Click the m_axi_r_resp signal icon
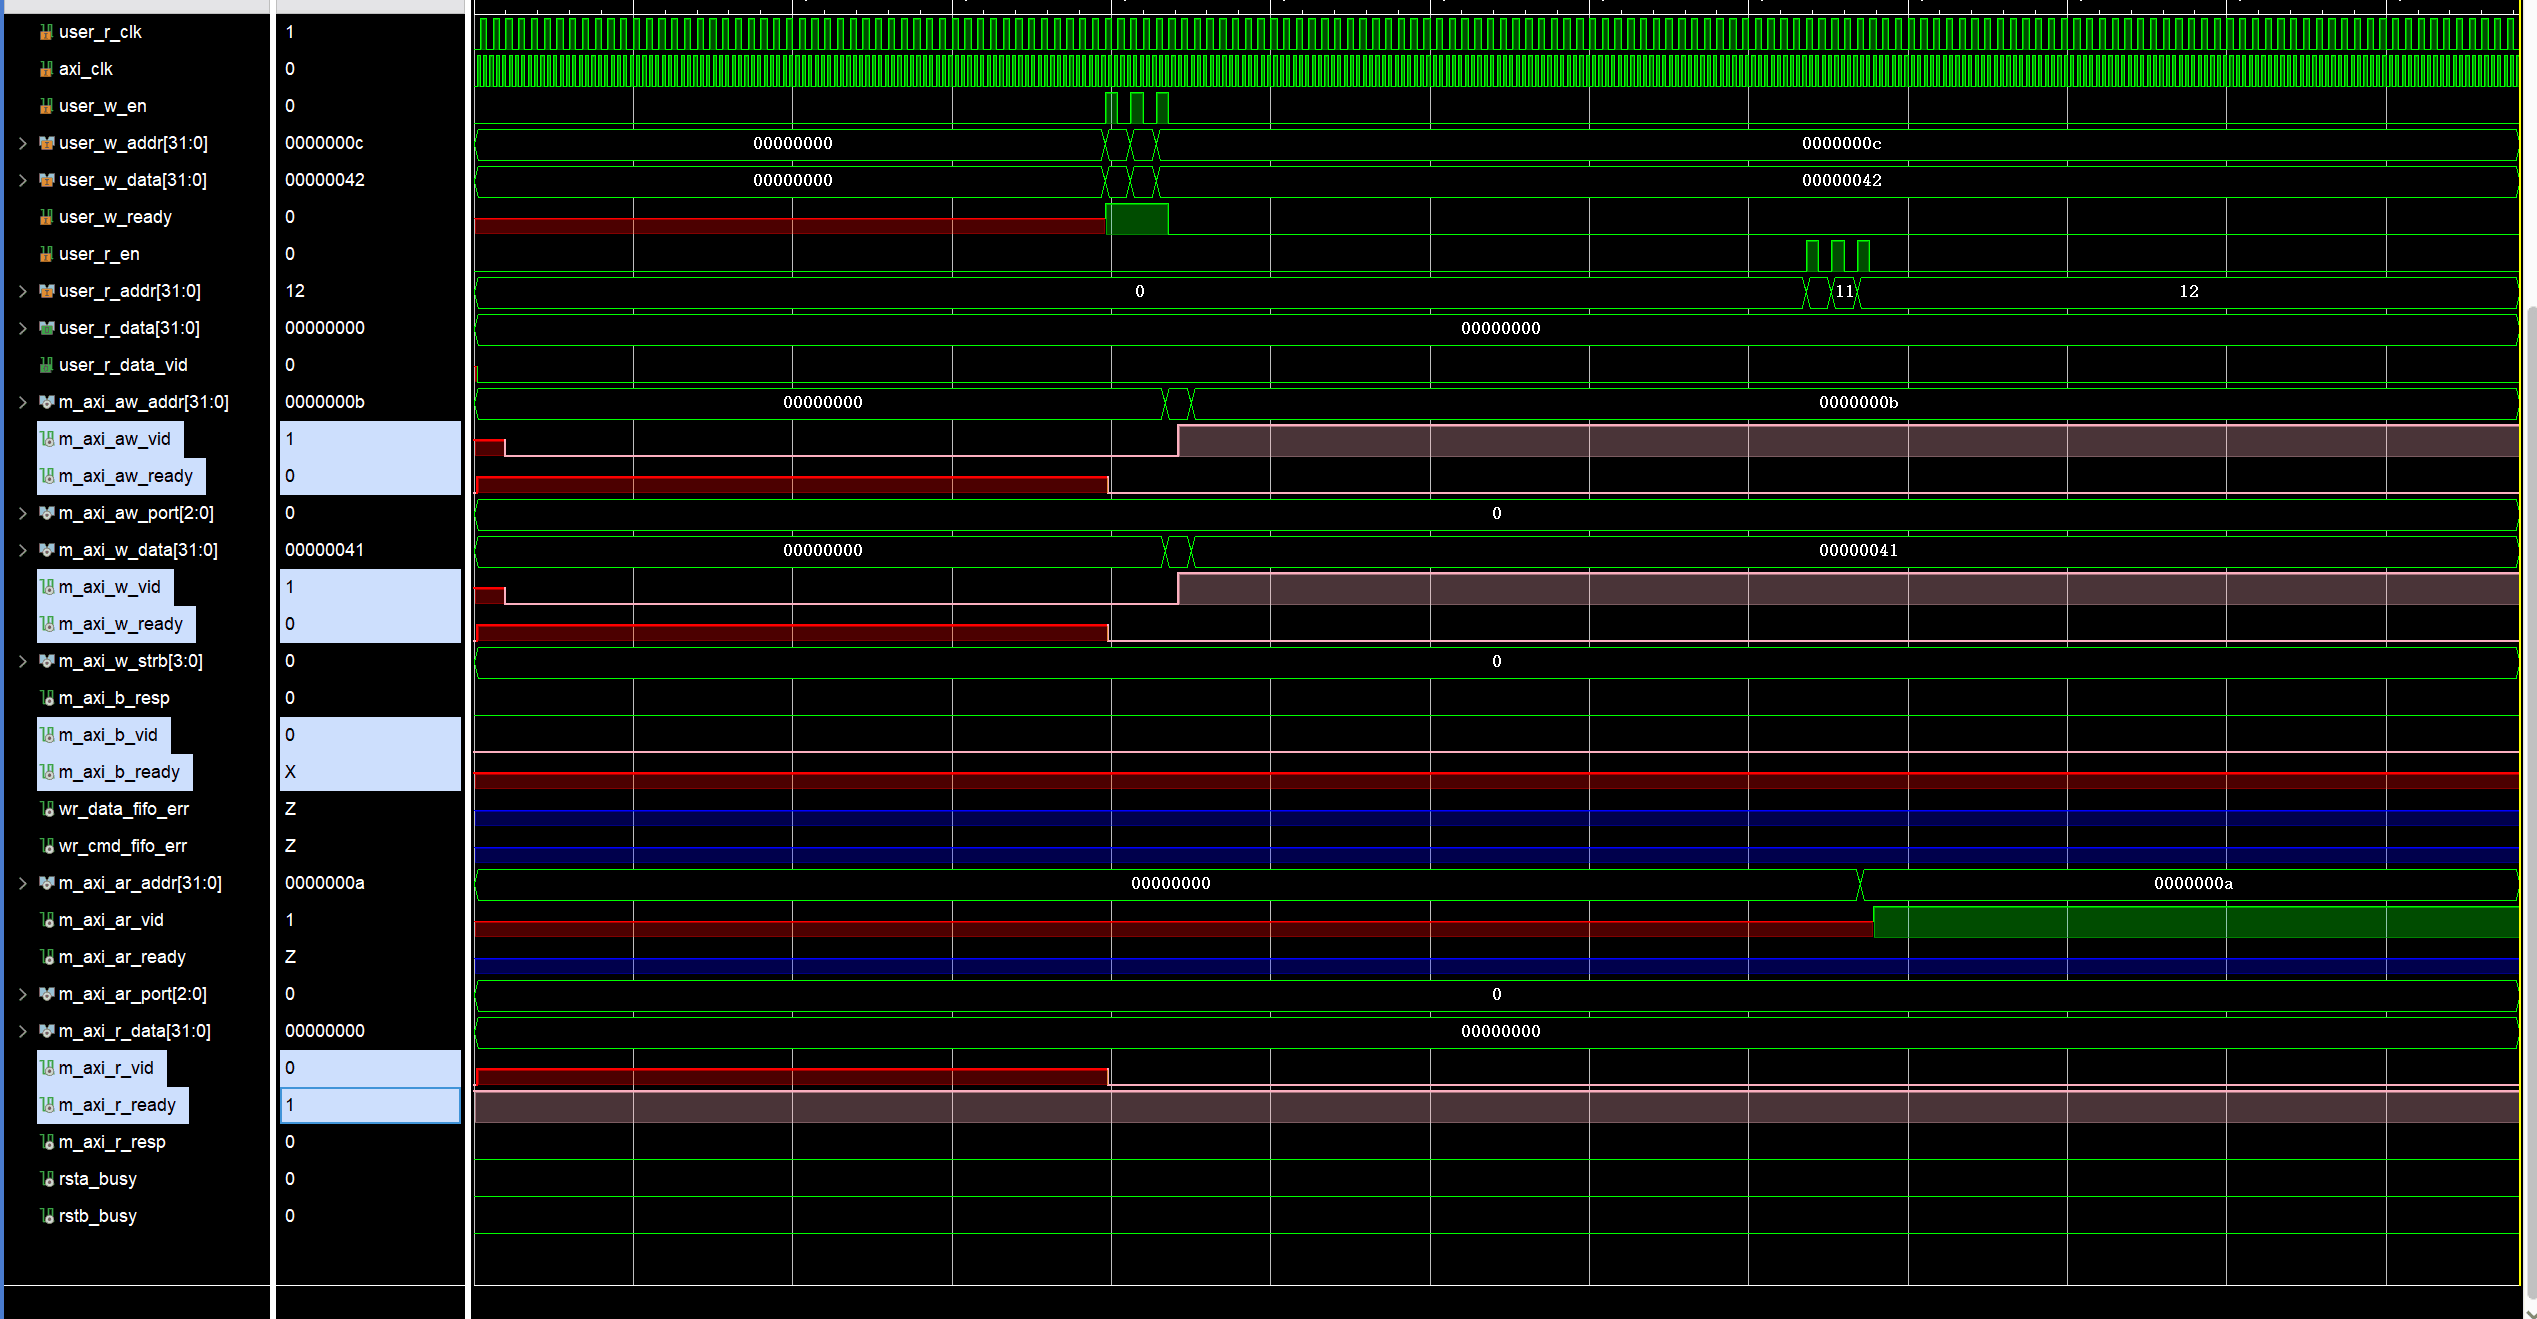 click(x=46, y=1142)
